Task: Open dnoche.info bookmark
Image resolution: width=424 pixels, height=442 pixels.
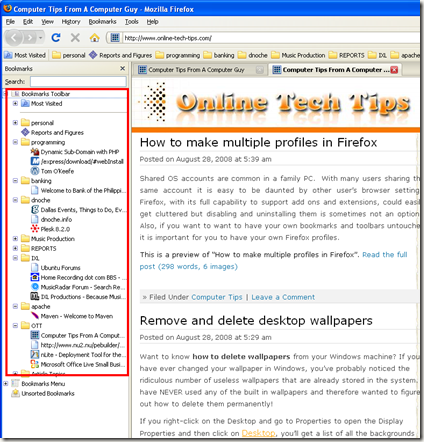Action: coord(51,220)
